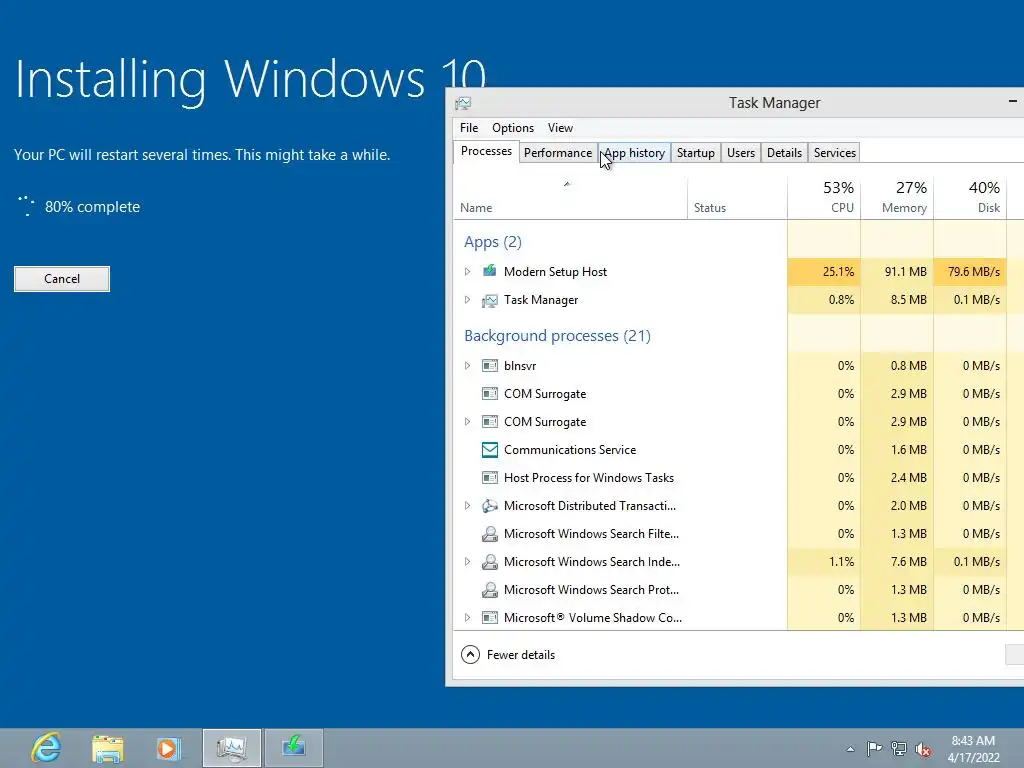The width and height of the screenshot is (1024, 768).
Task: Click the Host Process for Windows Tasks icon
Action: (x=490, y=478)
